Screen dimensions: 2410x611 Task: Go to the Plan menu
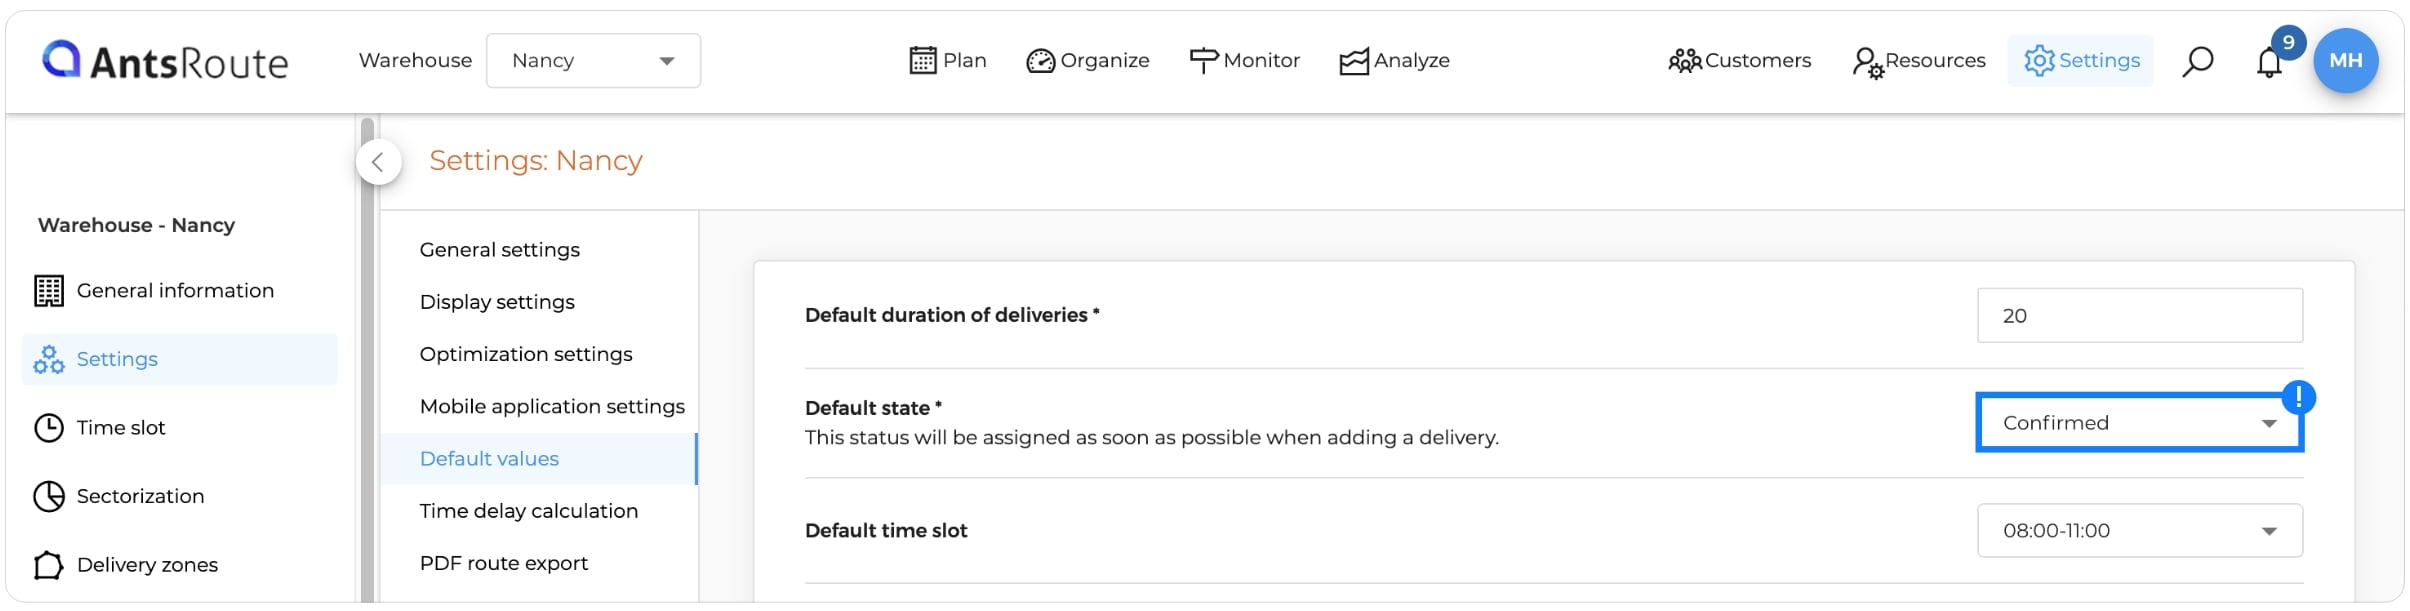point(948,61)
